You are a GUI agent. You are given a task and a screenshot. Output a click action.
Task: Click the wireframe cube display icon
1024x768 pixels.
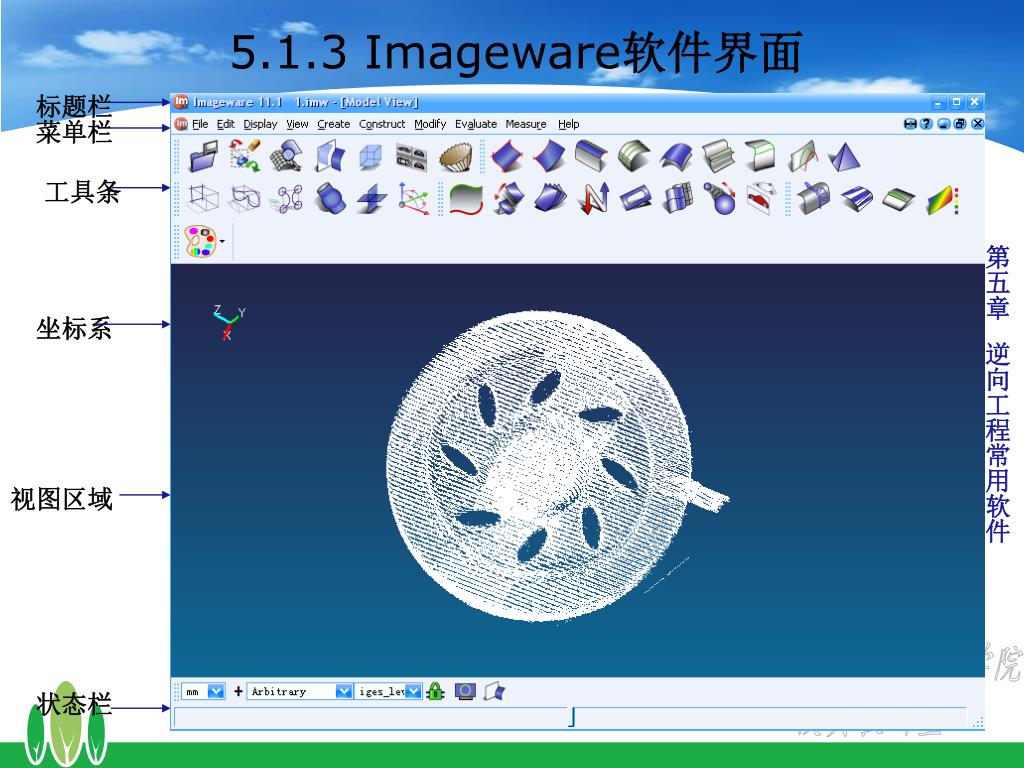coord(370,157)
